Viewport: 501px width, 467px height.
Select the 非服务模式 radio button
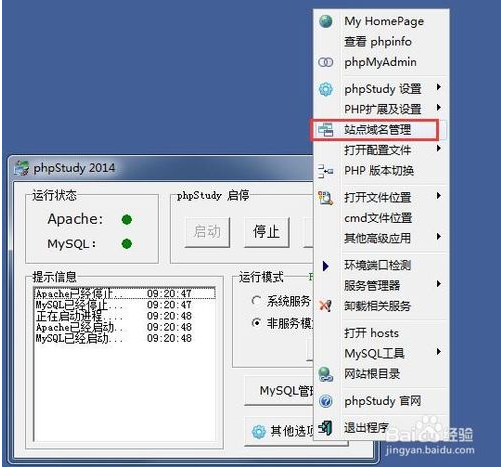[x=256, y=323]
